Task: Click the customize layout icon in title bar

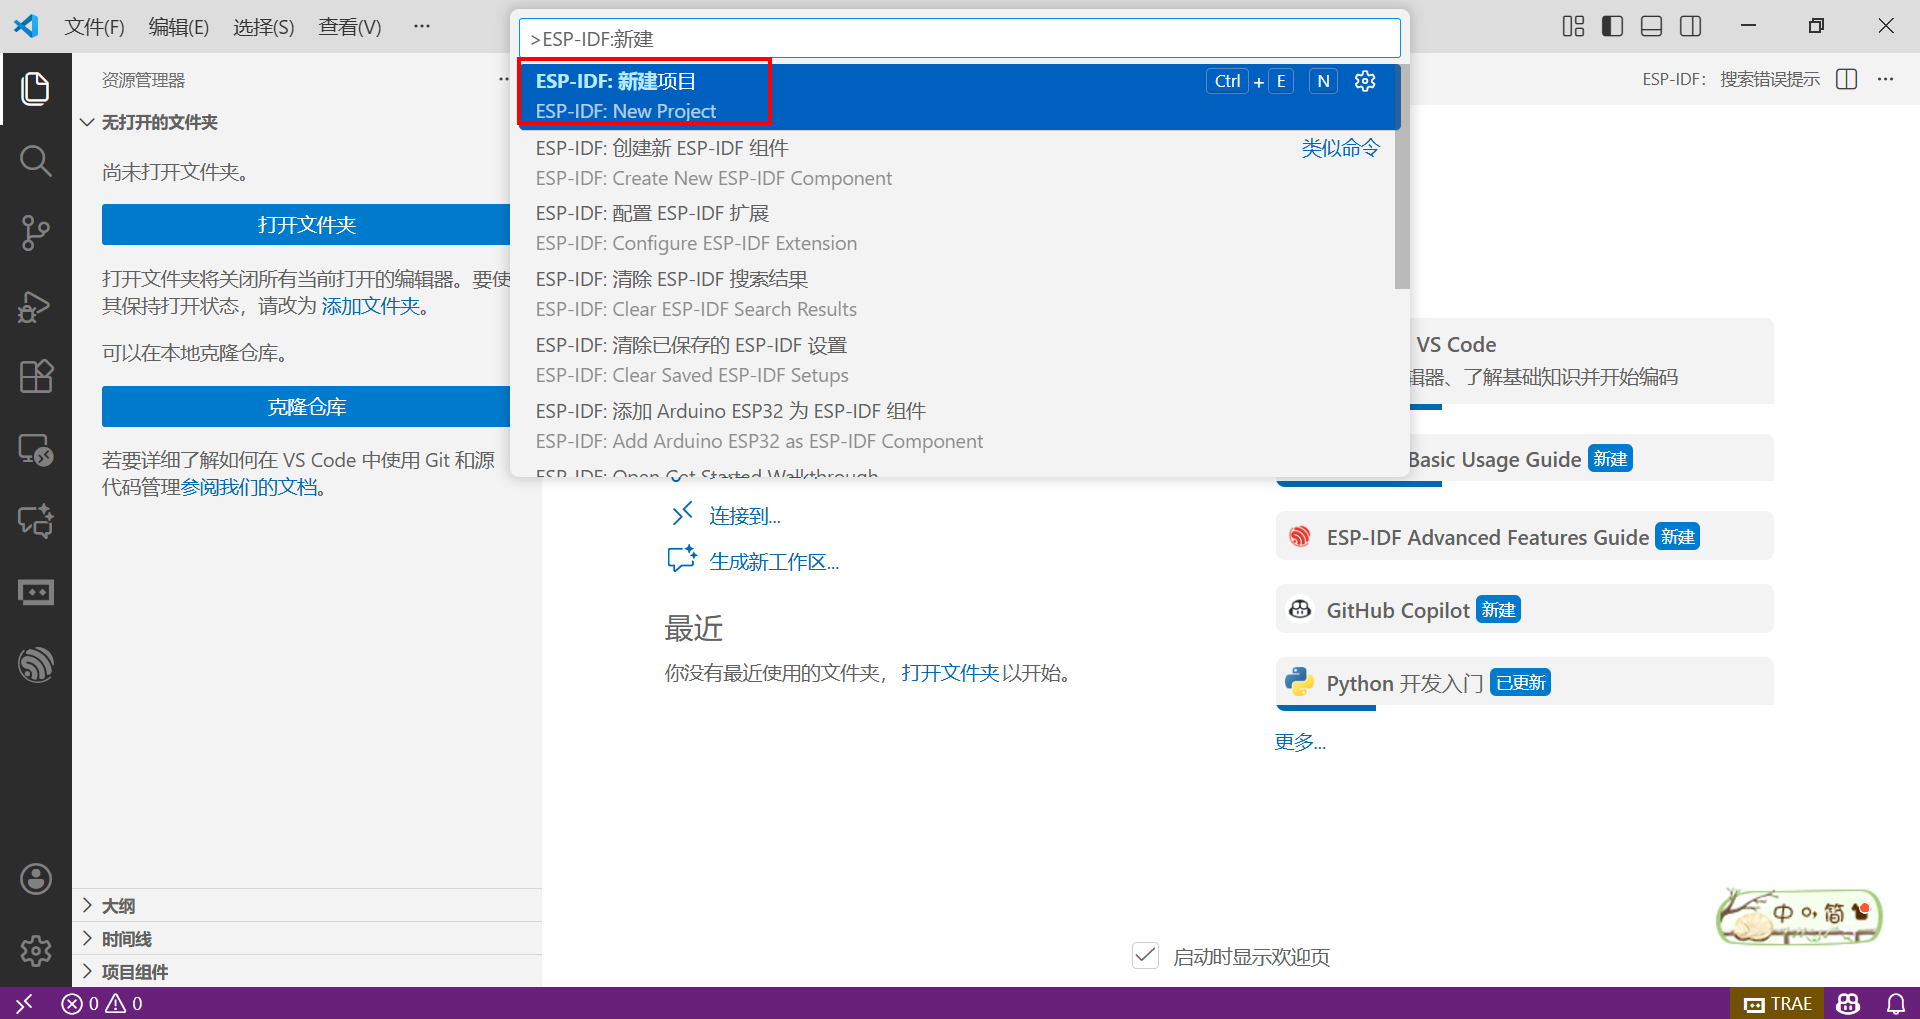Action: click(1573, 26)
